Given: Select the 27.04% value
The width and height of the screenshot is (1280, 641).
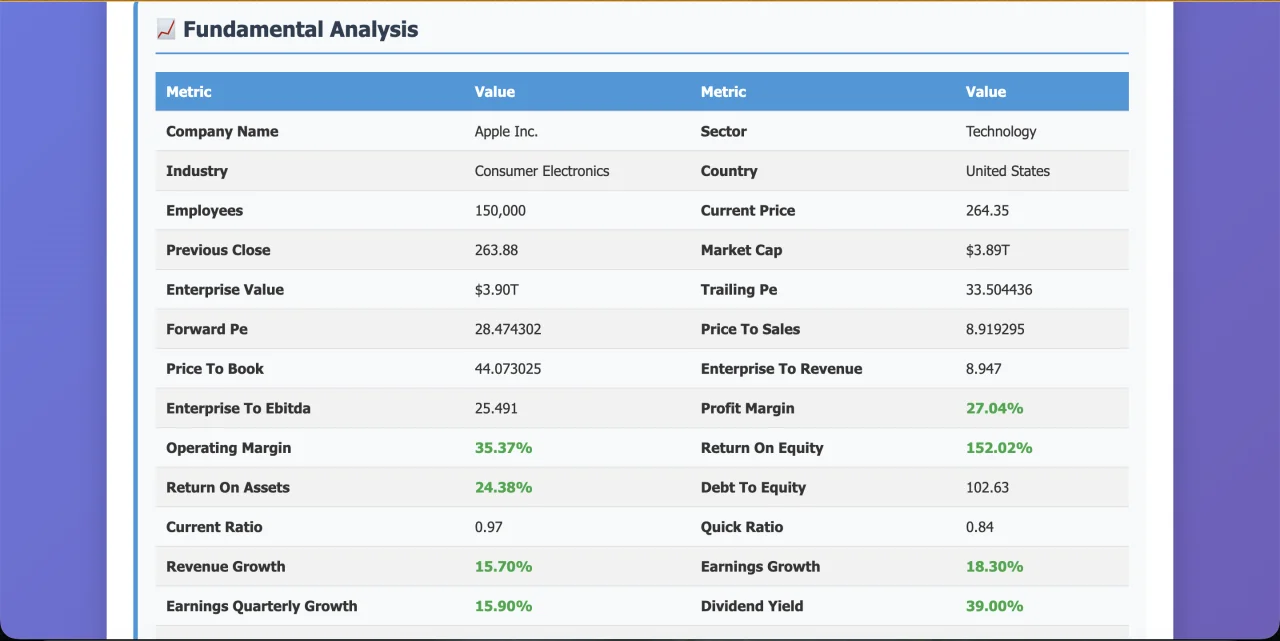Looking at the screenshot, I should pos(994,408).
